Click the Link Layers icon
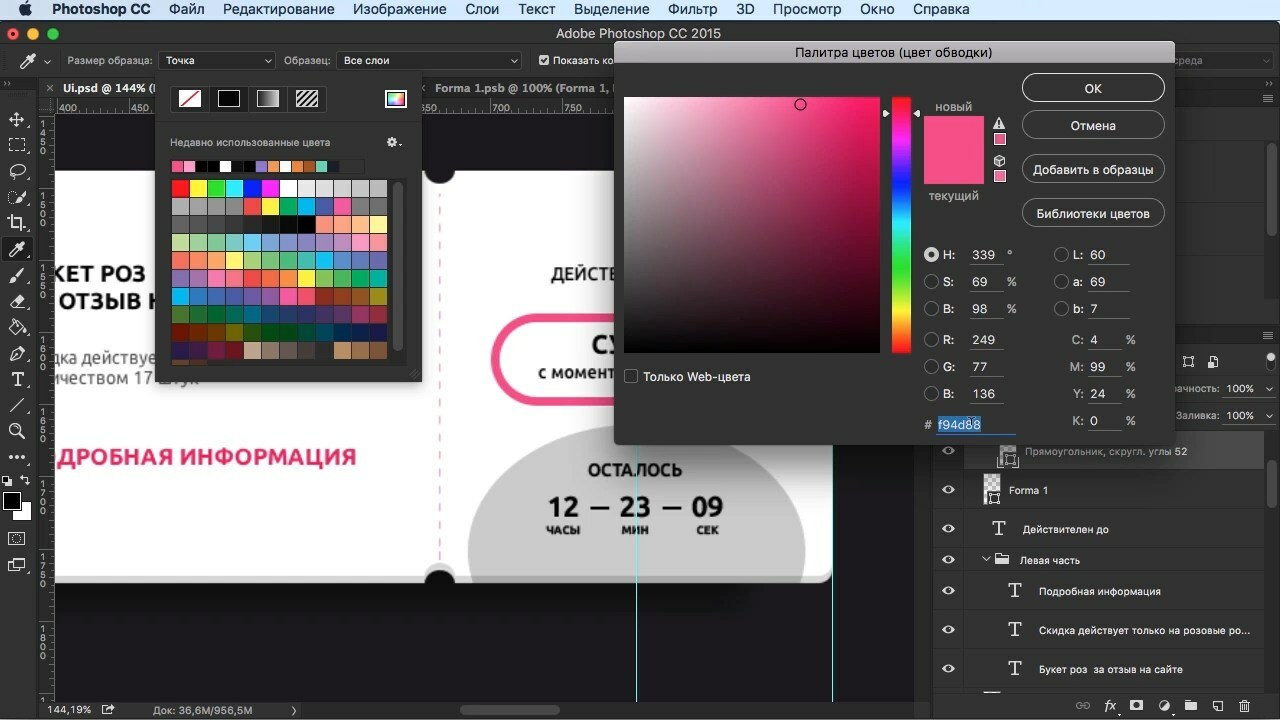 pyautogui.click(x=1083, y=706)
